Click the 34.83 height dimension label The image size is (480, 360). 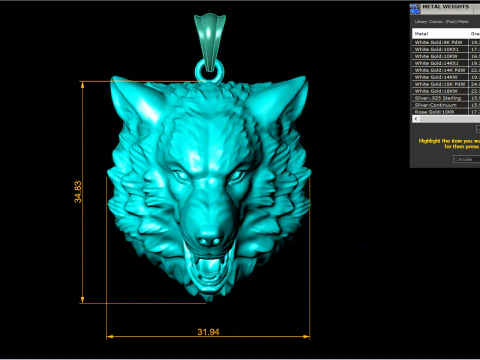(x=77, y=192)
